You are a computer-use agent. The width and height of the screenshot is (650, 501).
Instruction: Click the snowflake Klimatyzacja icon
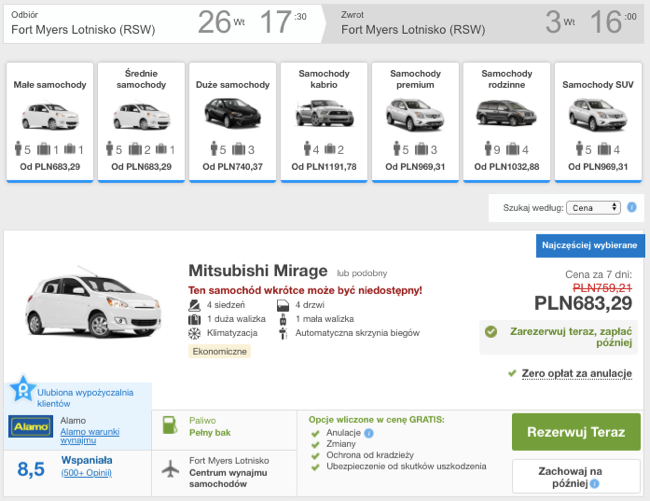pos(194,334)
